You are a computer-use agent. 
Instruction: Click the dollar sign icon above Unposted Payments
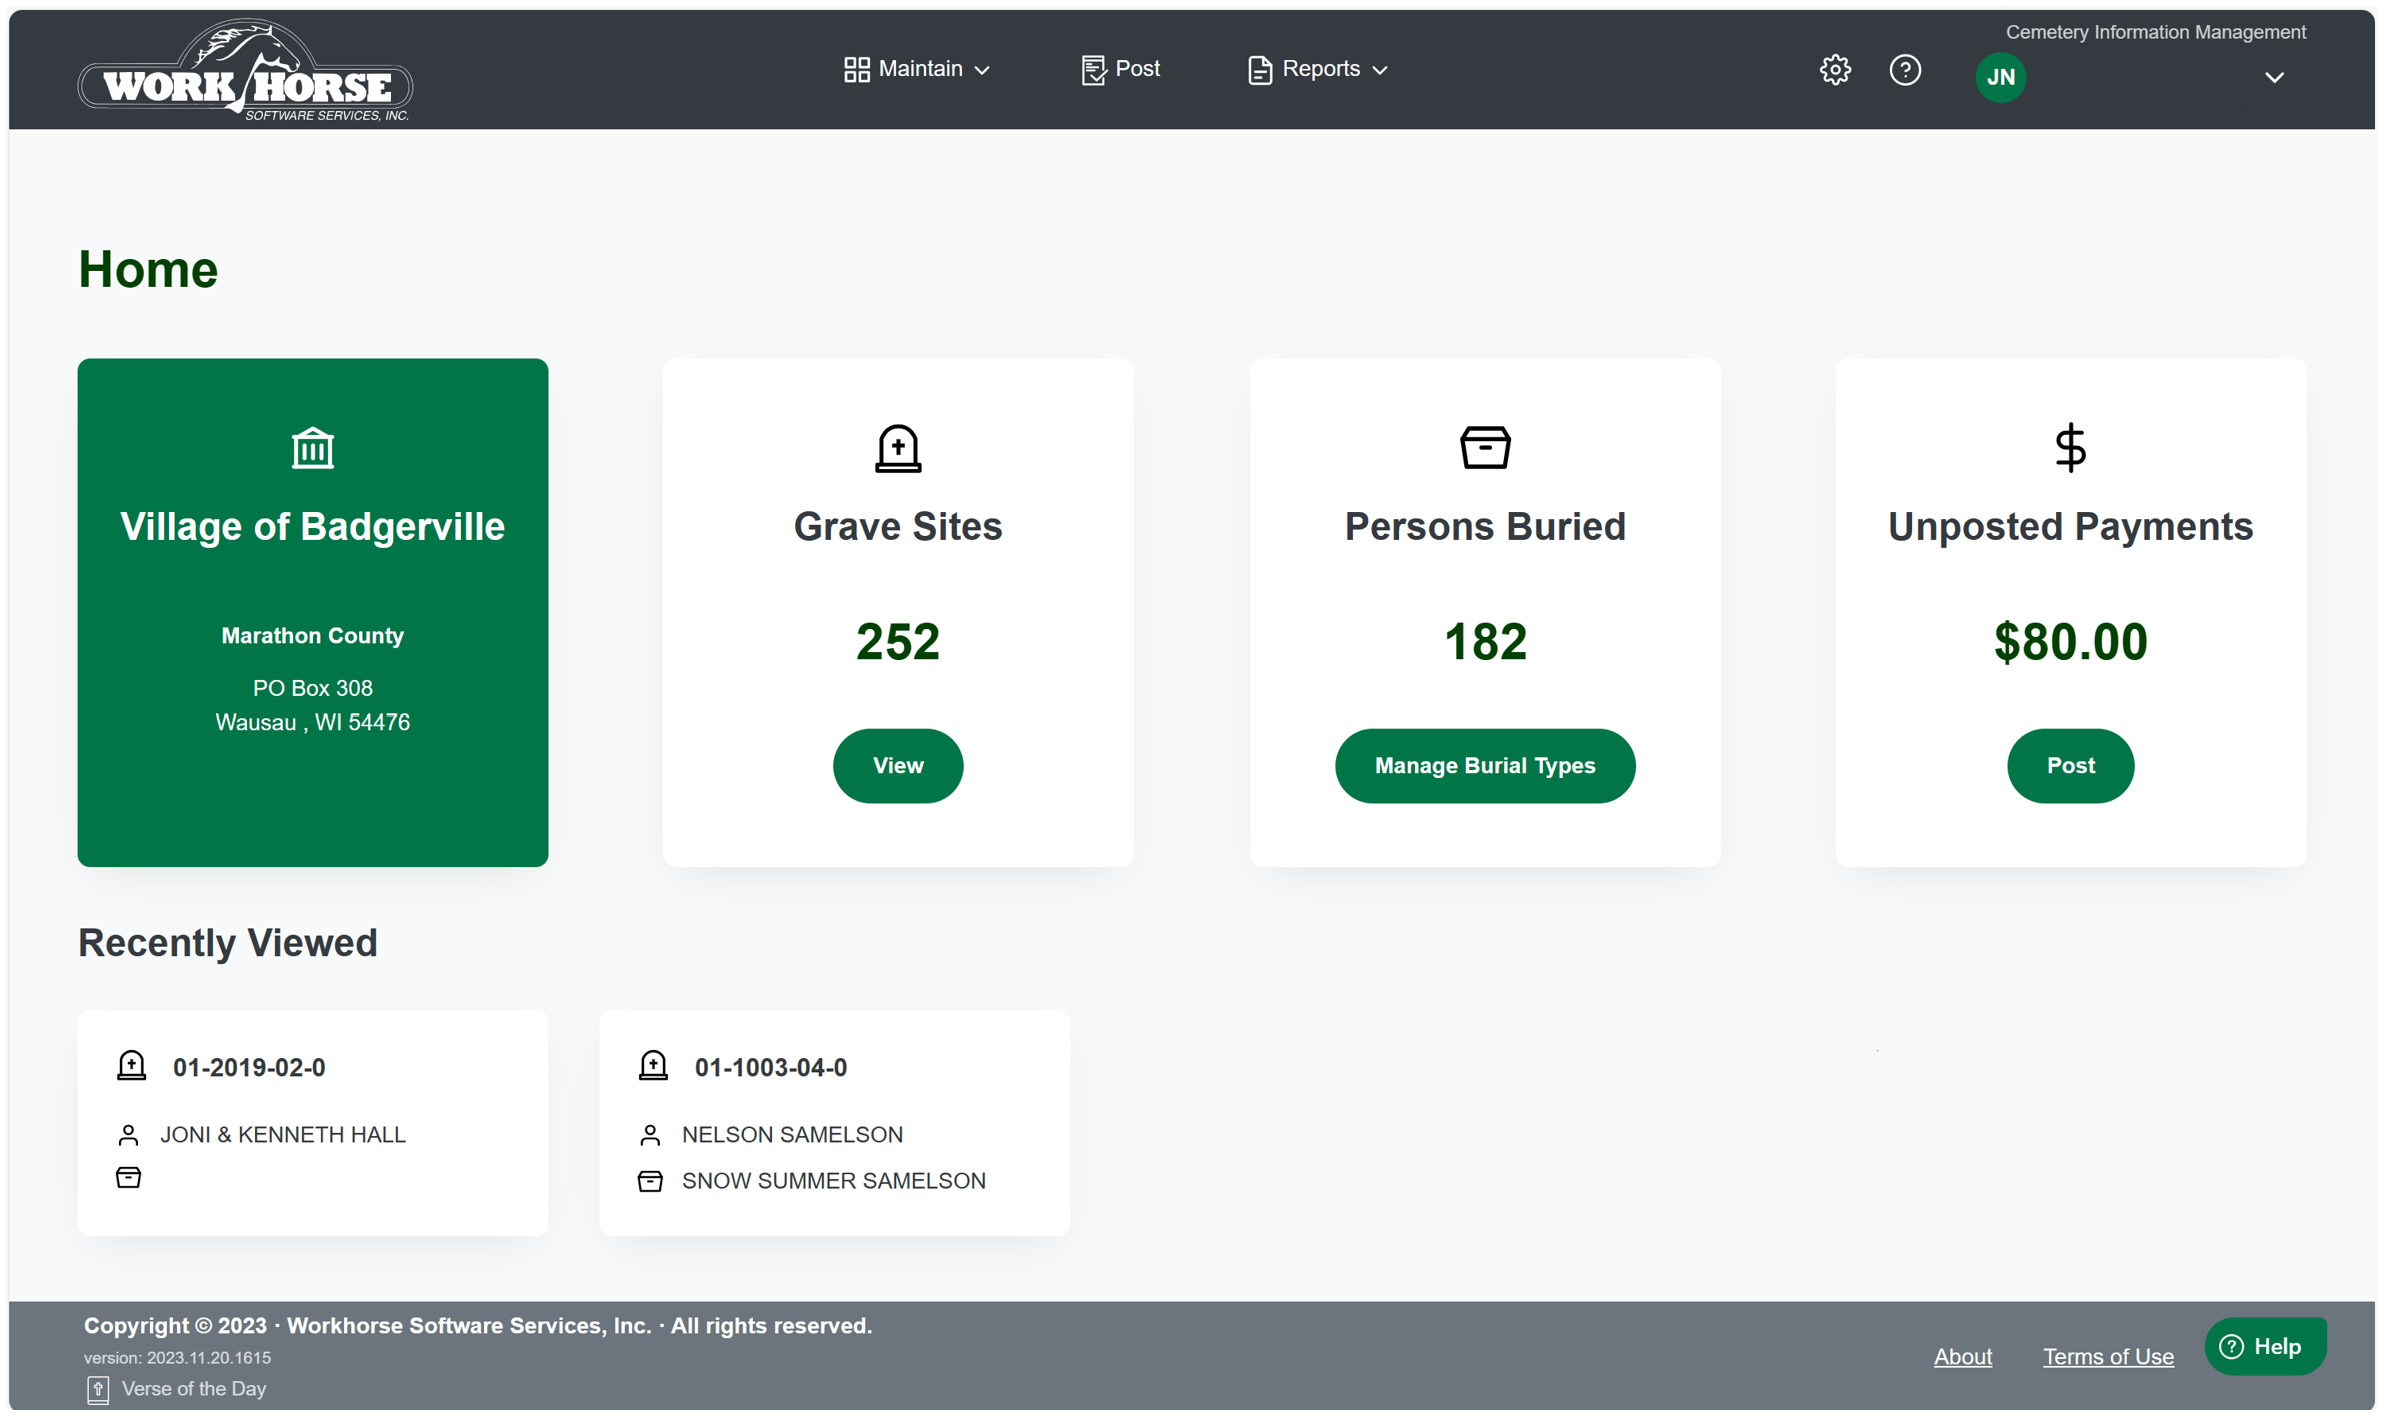tap(2069, 447)
